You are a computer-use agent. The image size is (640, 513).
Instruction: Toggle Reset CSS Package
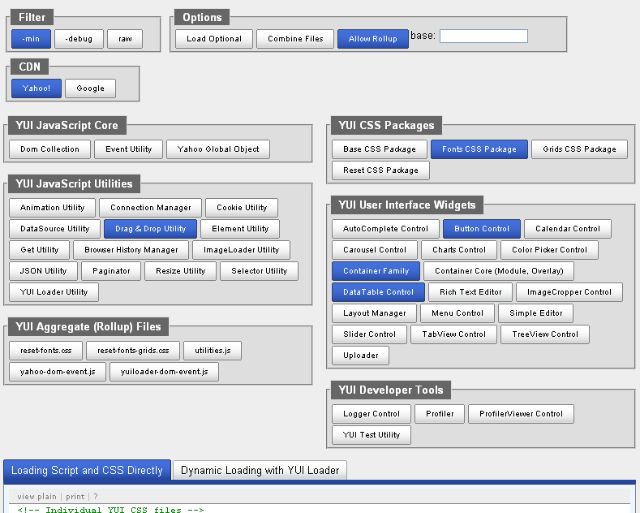[381, 170]
